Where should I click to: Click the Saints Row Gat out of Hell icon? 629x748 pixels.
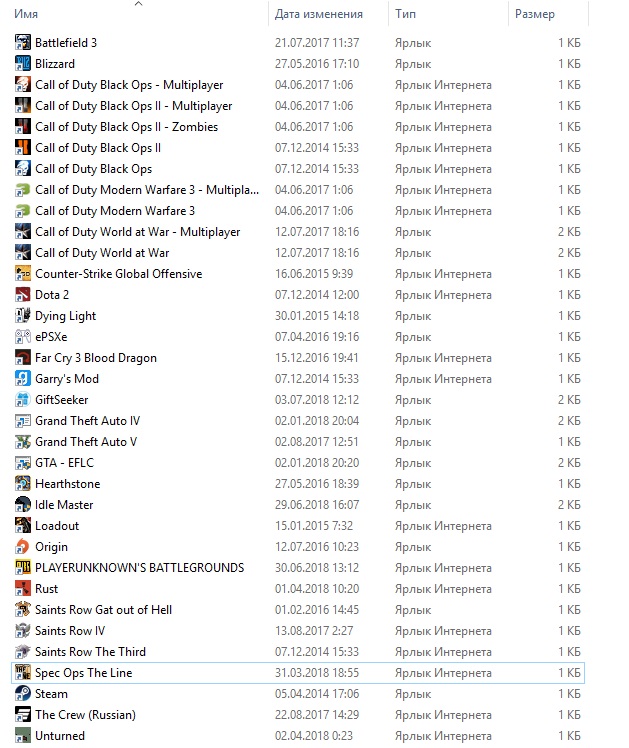click(x=22, y=609)
